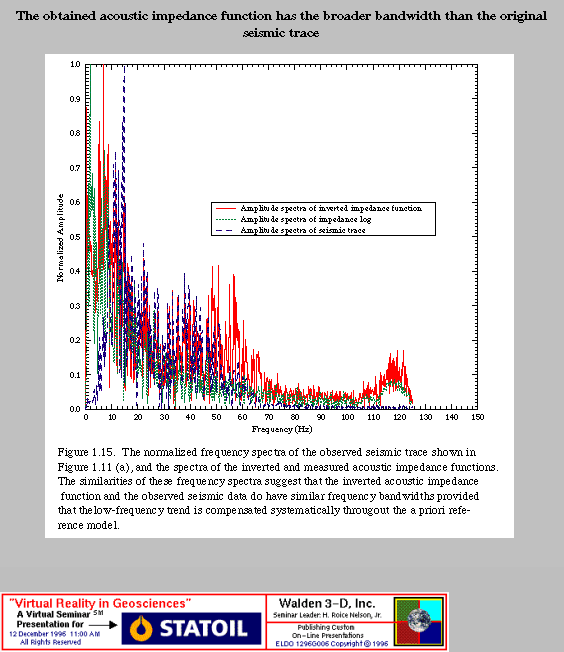The width and height of the screenshot is (564, 652).
Task: Click the Figure 1.15 caption text
Action: 278,489
